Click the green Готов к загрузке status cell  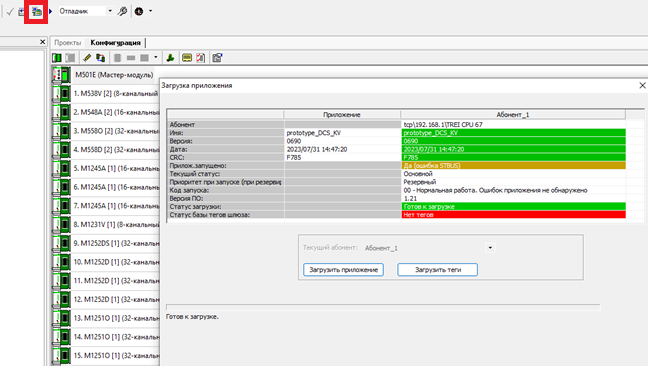coord(513,207)
